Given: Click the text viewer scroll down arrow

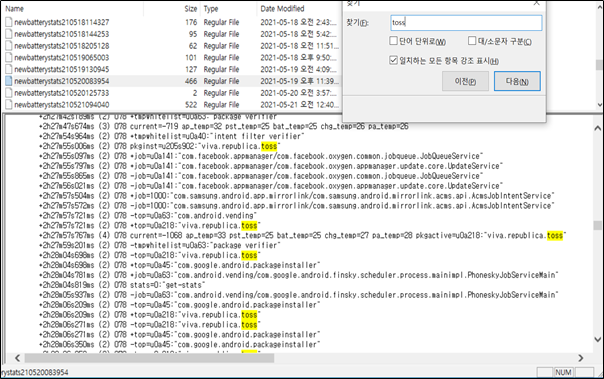Looking at the screenshot, I should 597,339.
